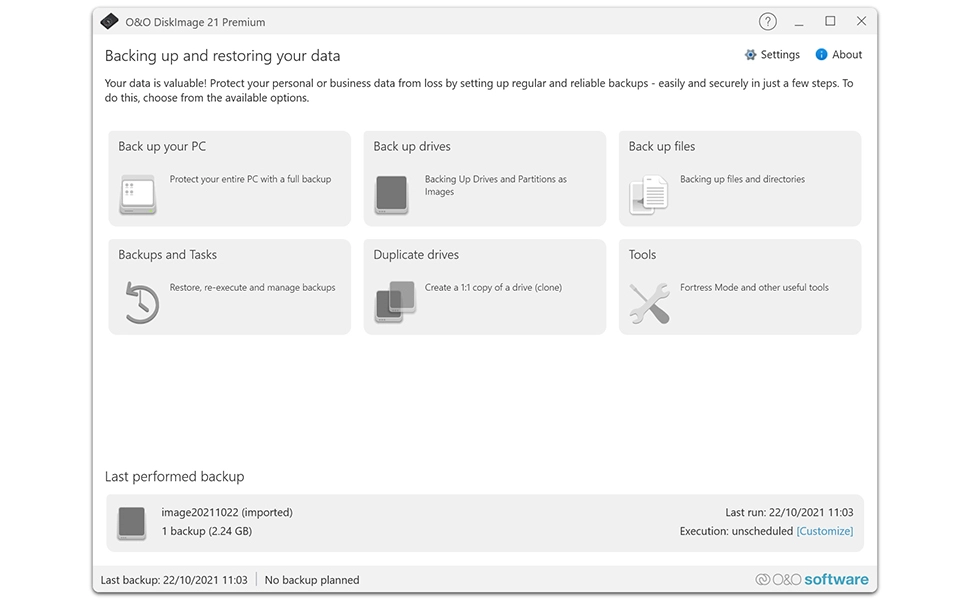Click the Settings gear icon
970x600 pixels.
[749, 54]
